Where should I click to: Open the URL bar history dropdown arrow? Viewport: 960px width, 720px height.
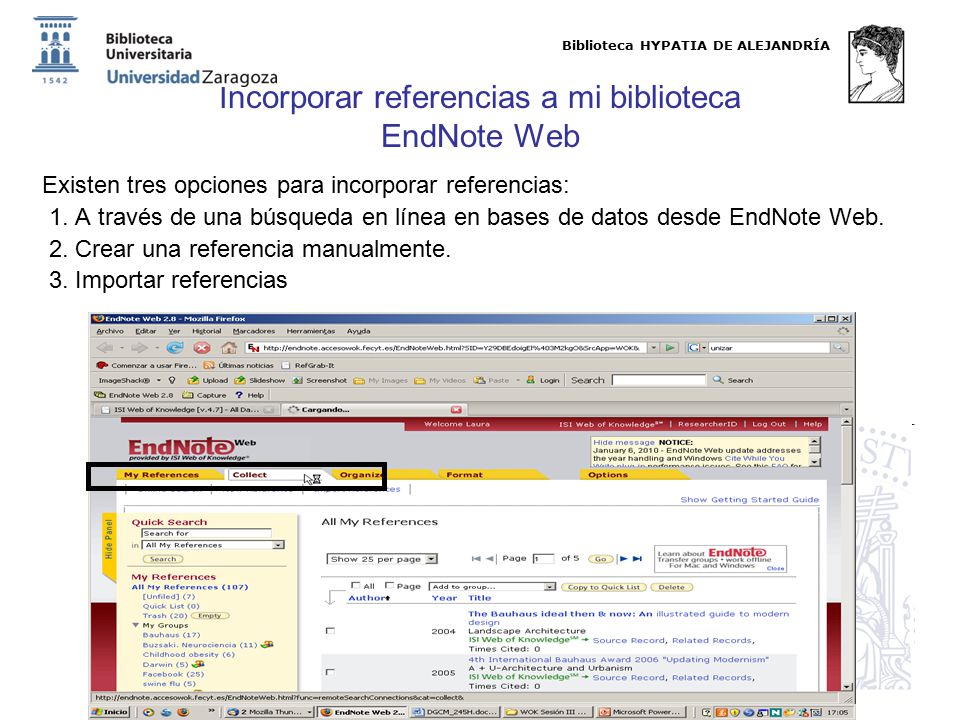[653, 348]
